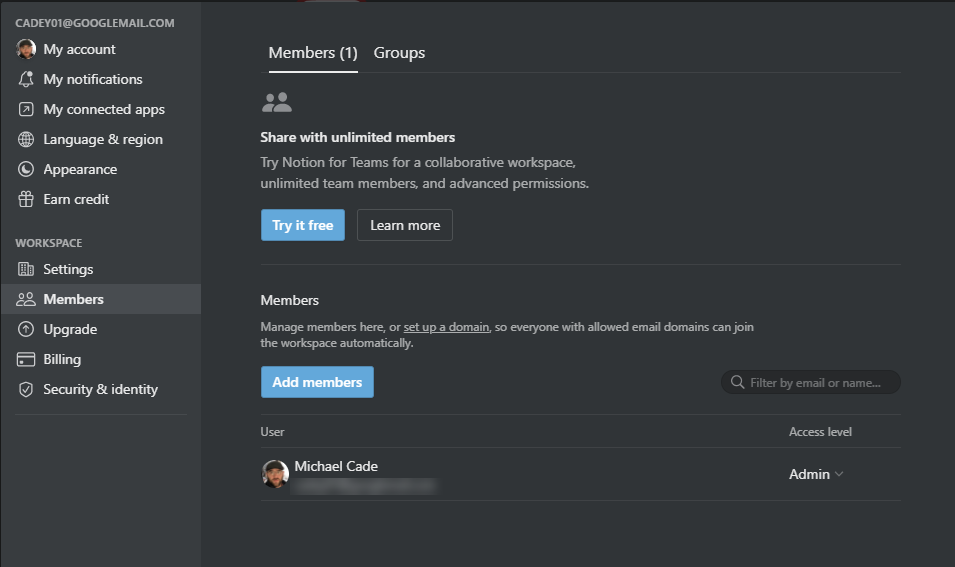Click the building icon for workspace Settings

(x=26, y=269)
